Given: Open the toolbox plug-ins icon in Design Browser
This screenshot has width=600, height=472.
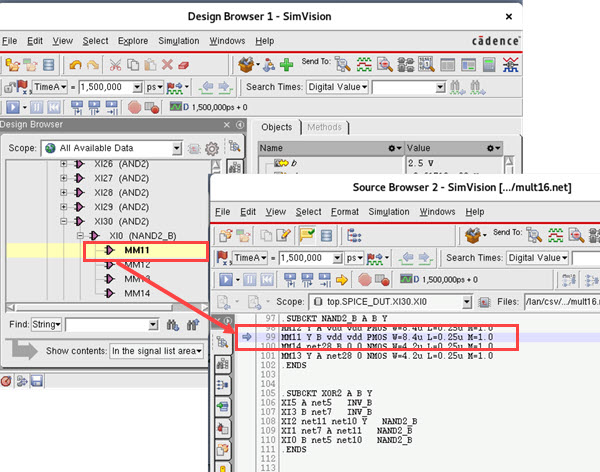Looking at the screenshot, I should (x=246, y=65).
